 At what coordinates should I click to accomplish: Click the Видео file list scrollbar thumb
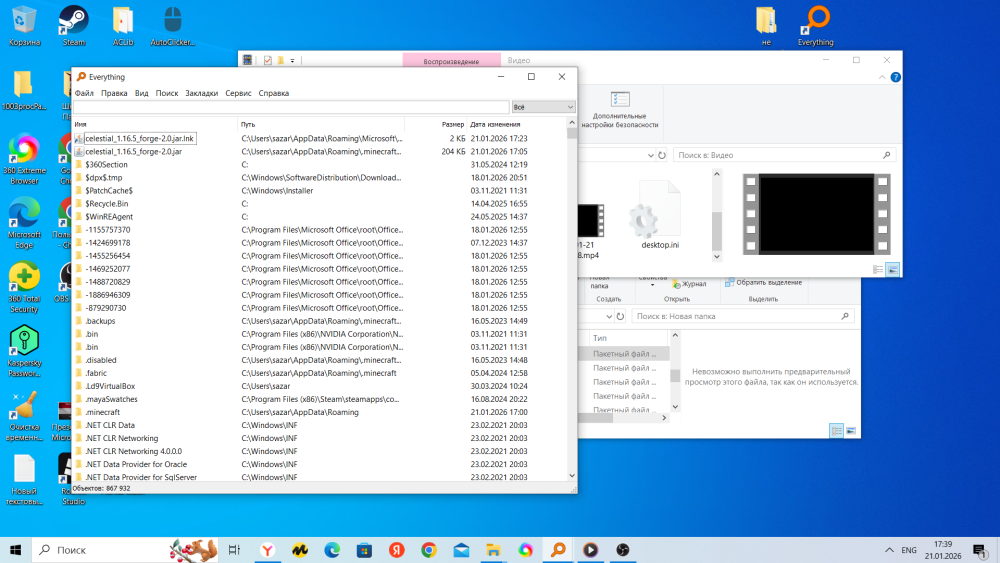(717, 231)
